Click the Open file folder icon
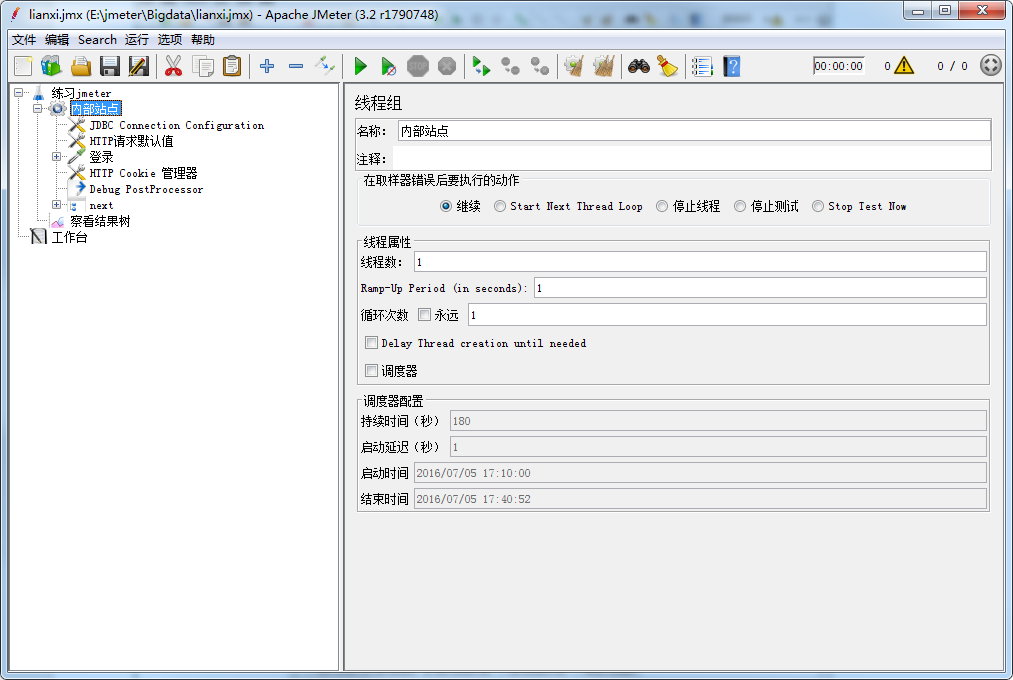The width and height of the screenshot is (1013, 680). [x=81, y=66]
